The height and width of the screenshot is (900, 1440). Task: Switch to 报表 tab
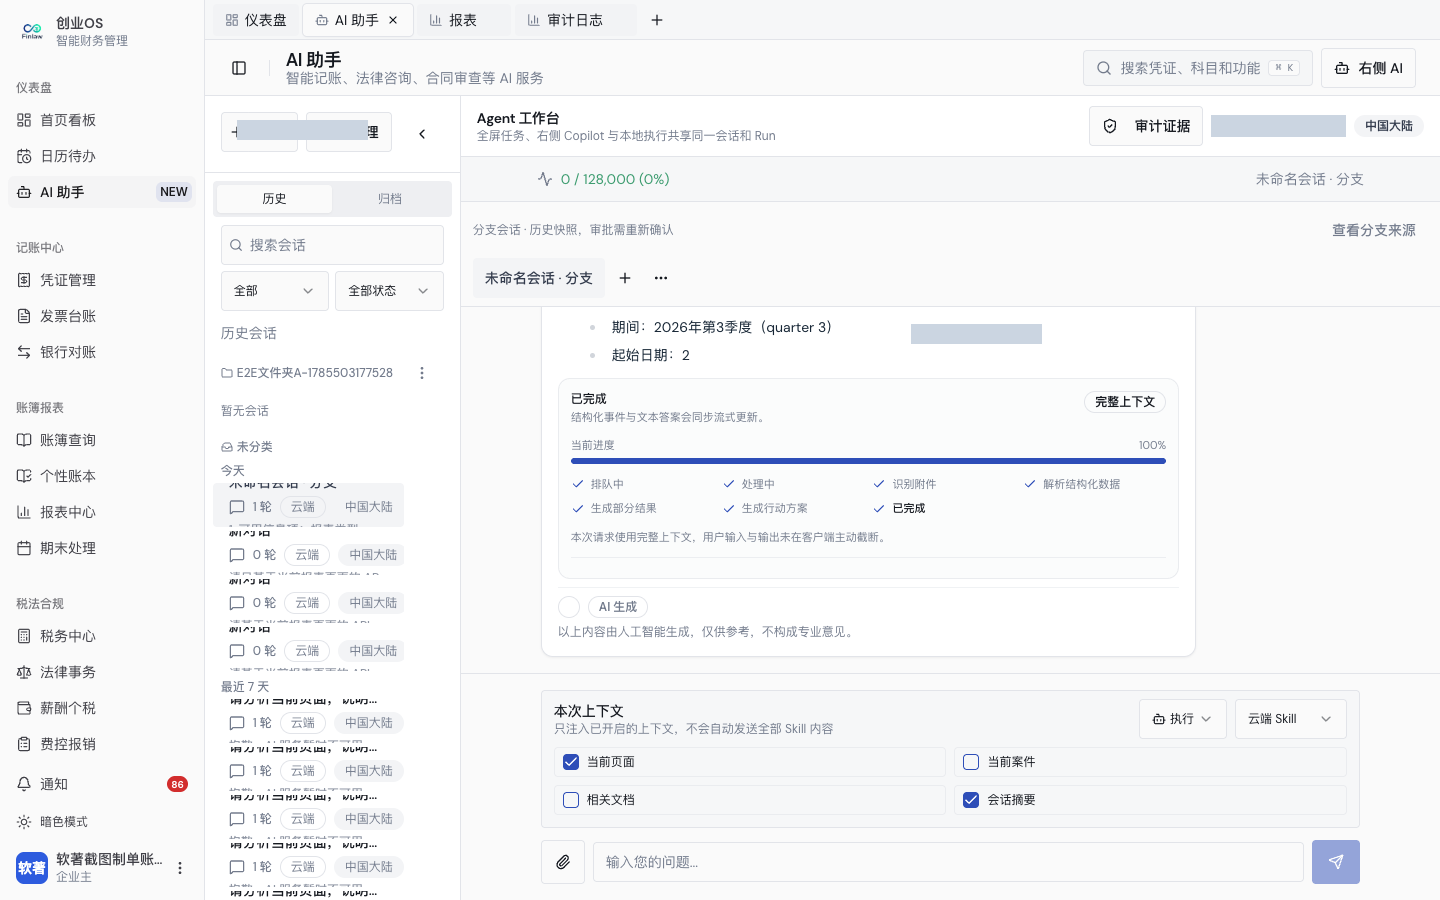click(463, 20)
